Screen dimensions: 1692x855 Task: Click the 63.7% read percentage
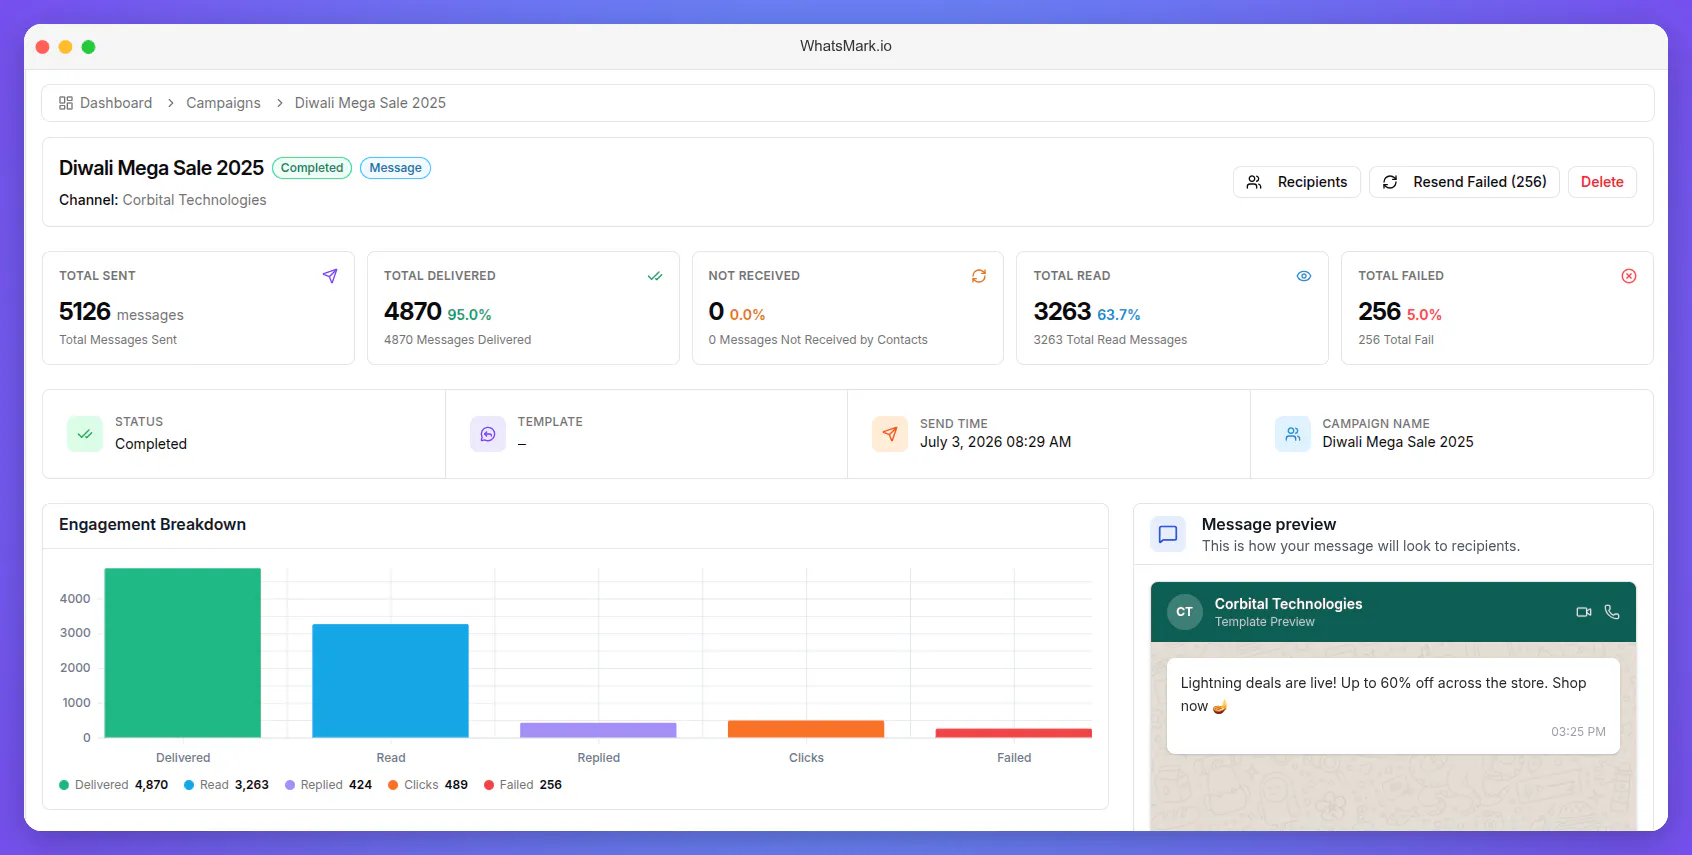[1119, 315]
